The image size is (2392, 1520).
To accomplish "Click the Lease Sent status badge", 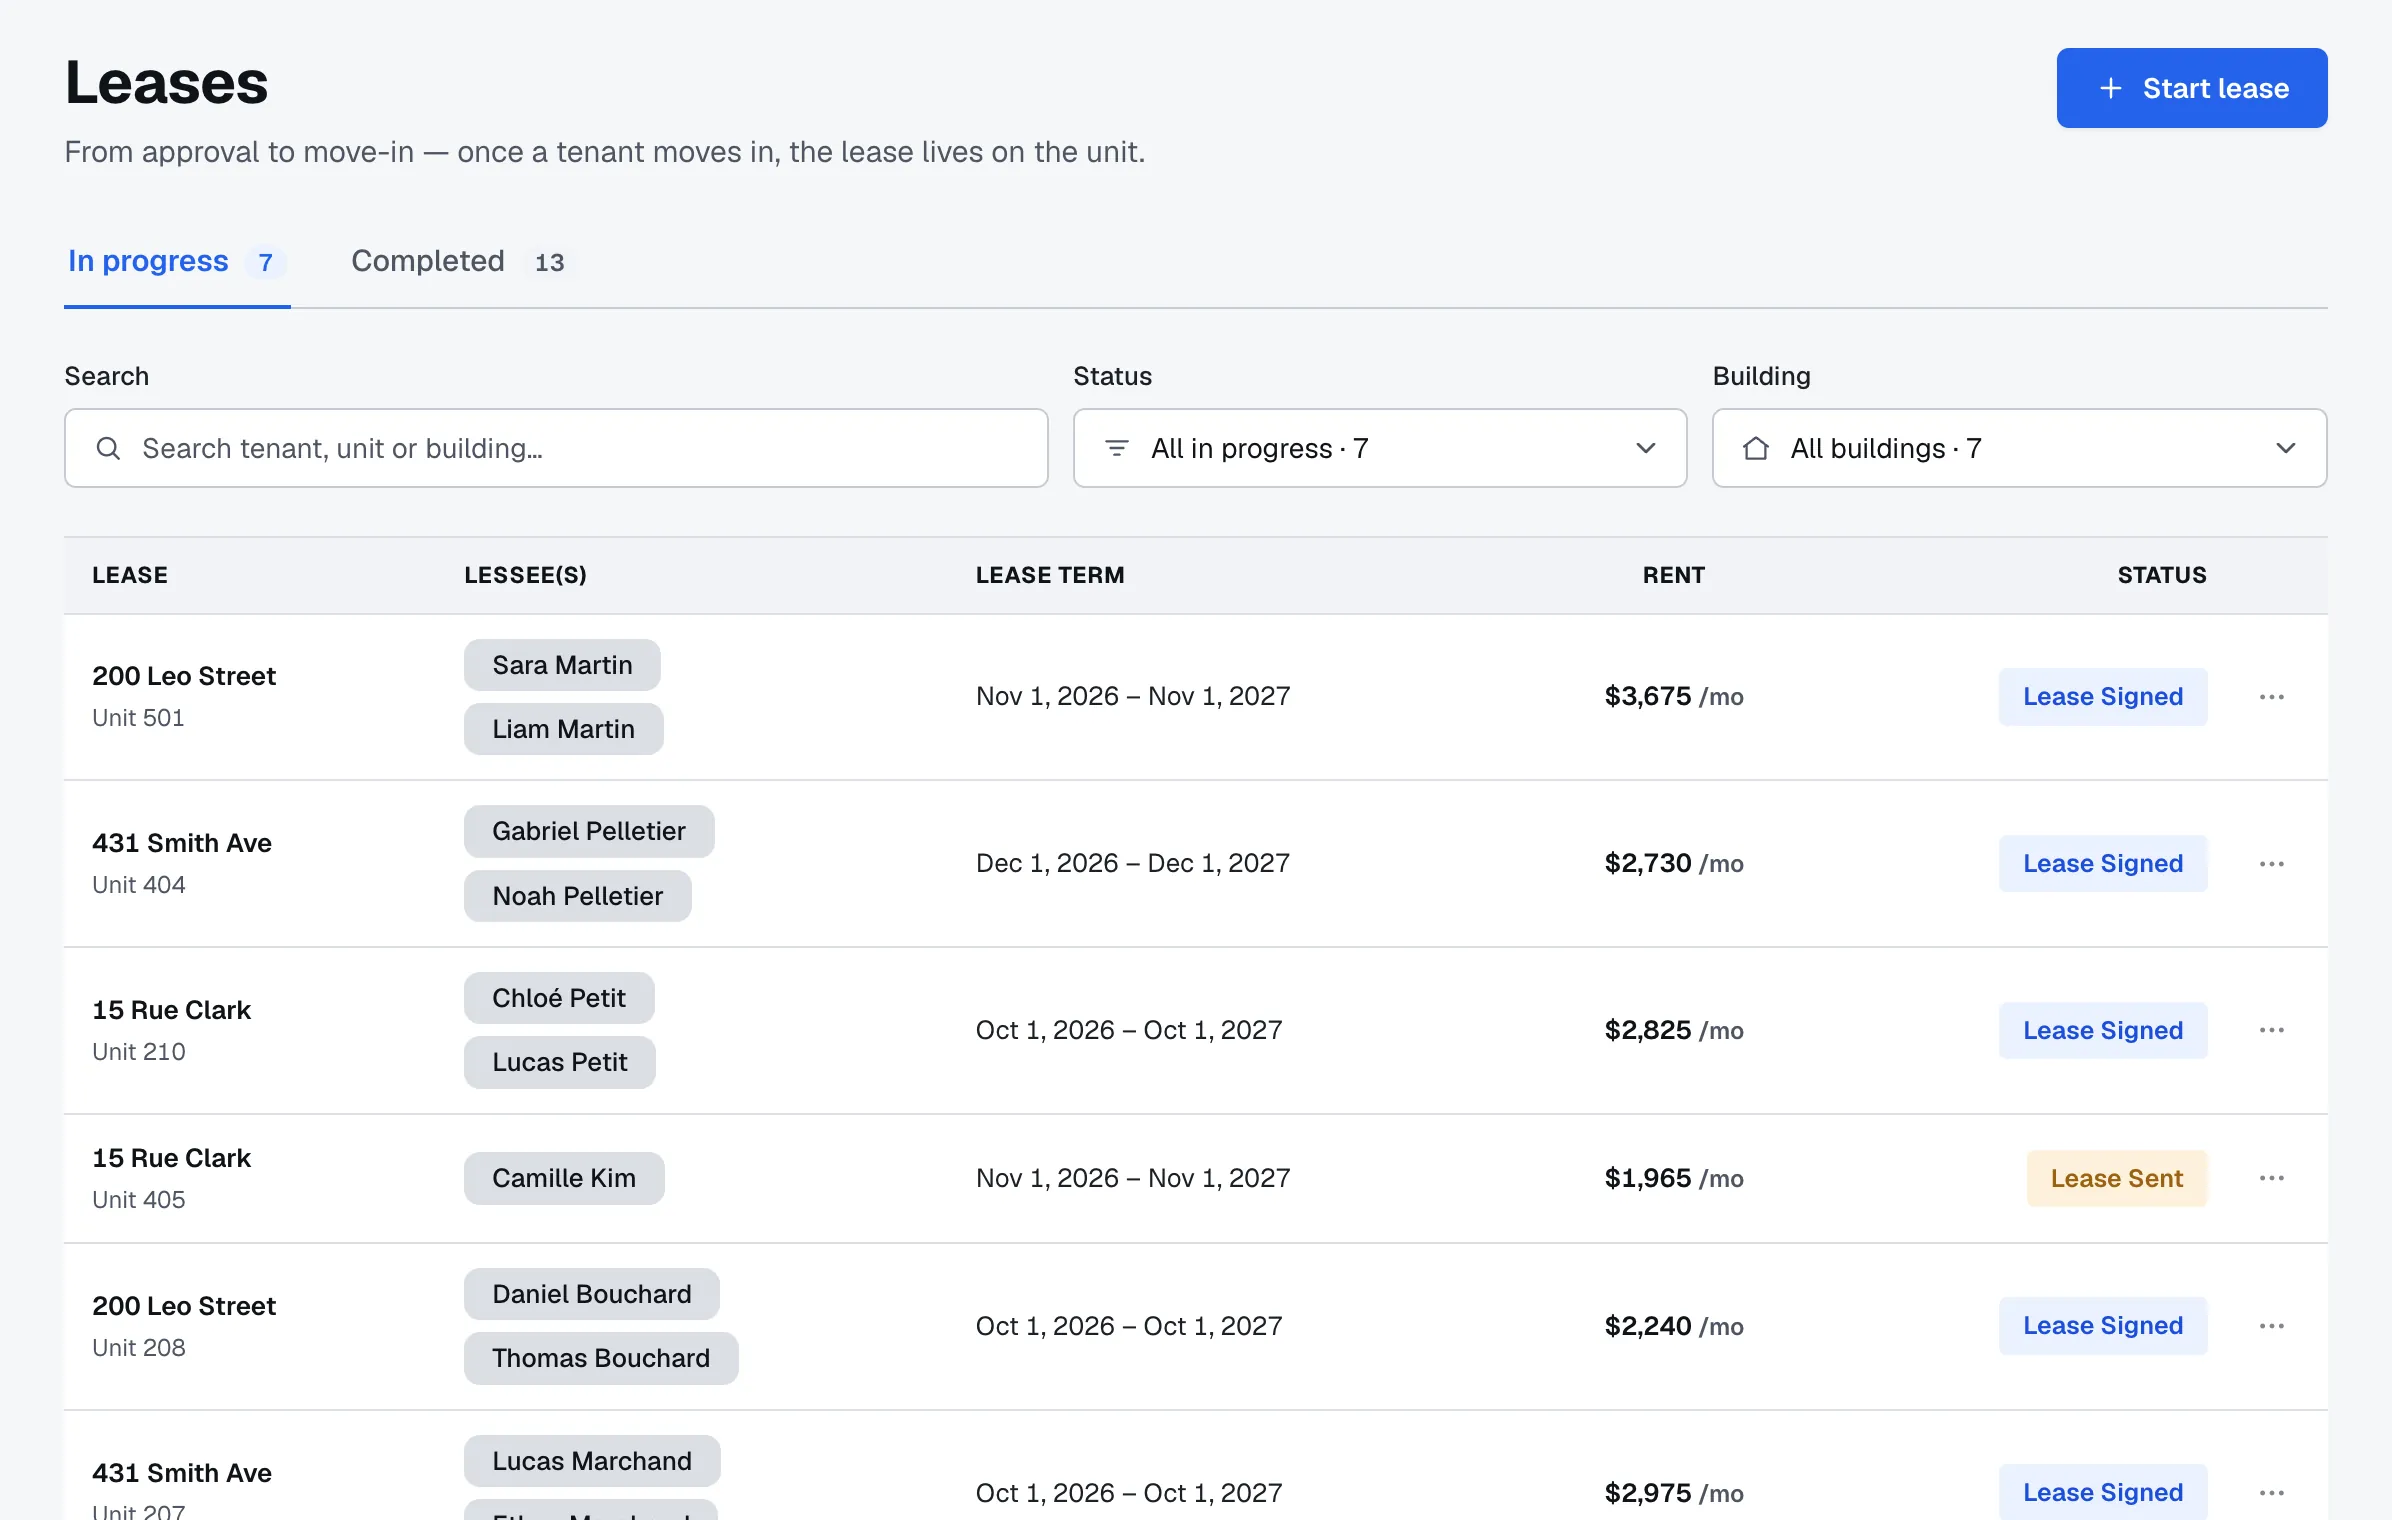I will 2117,1178.
